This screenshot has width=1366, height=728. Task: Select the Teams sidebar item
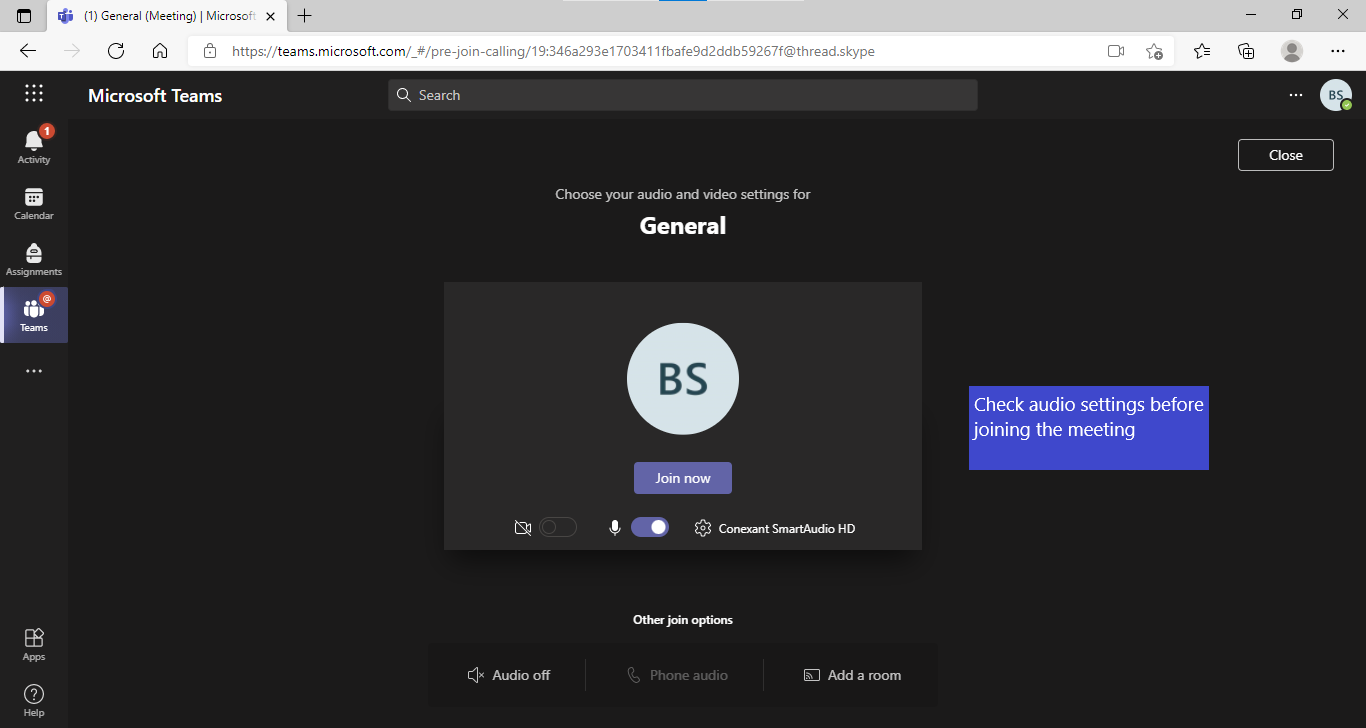coord(34,315)
